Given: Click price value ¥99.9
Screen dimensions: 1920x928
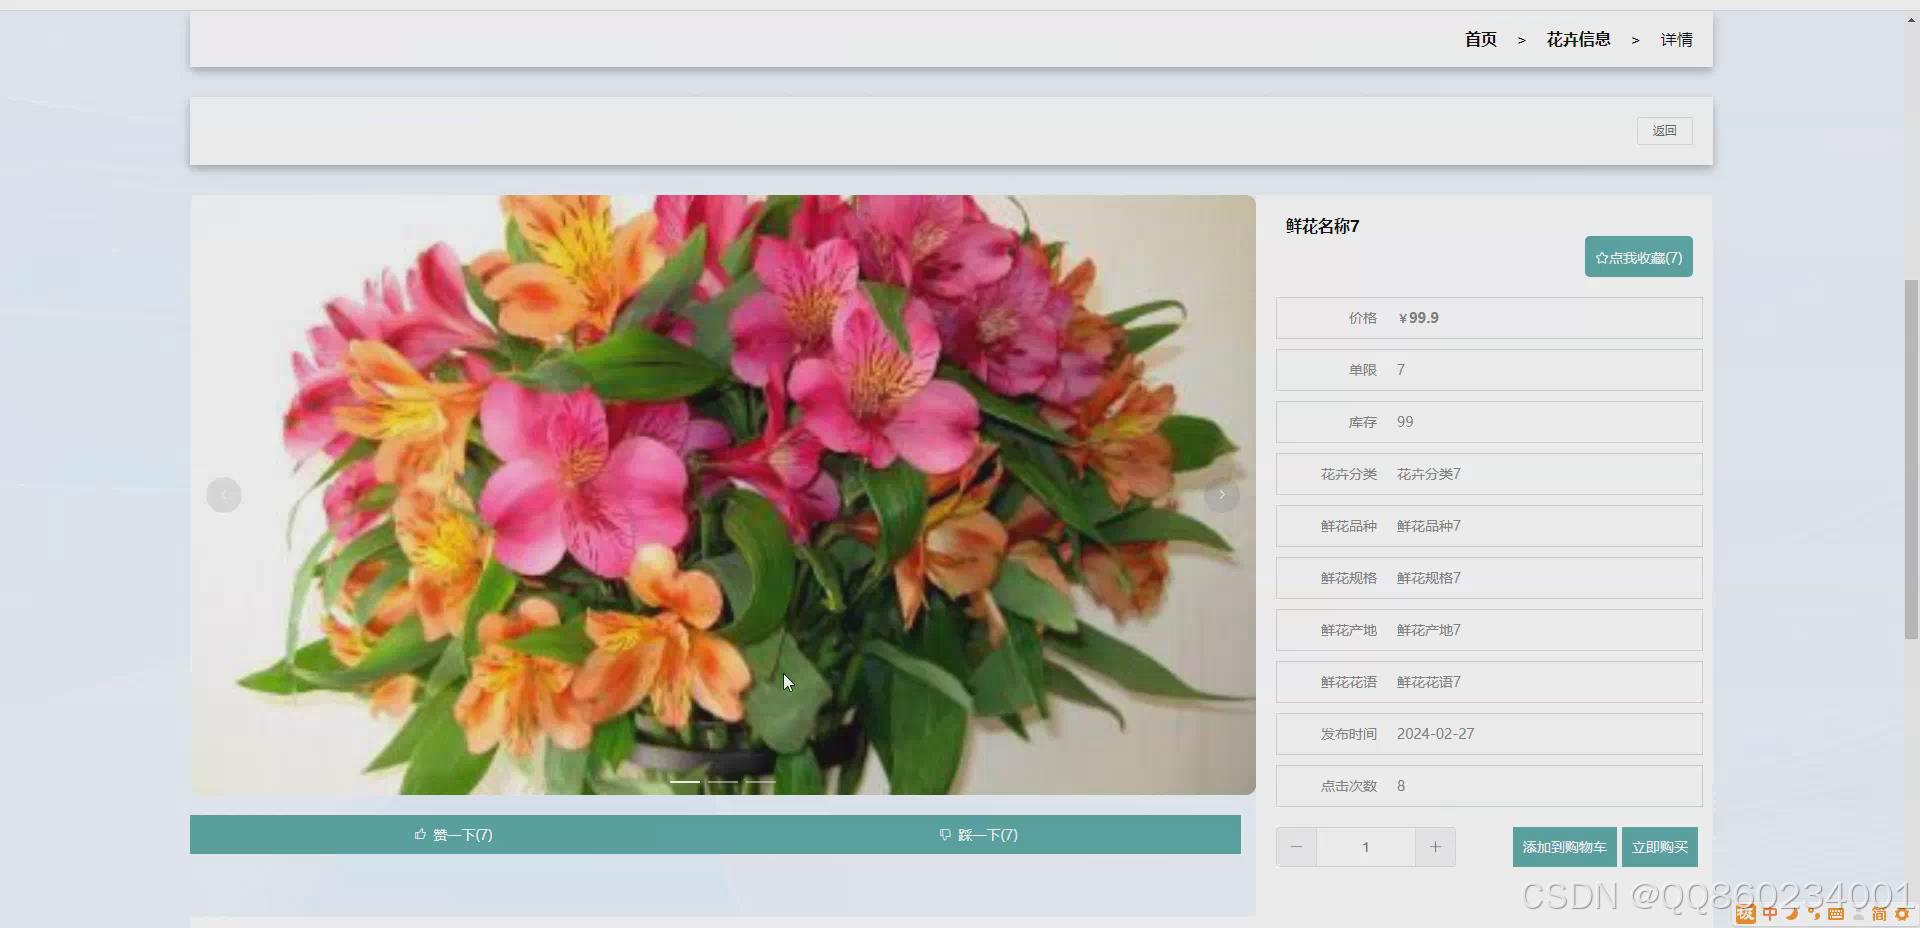Looking at the screenshot, I should point(1418,318).
